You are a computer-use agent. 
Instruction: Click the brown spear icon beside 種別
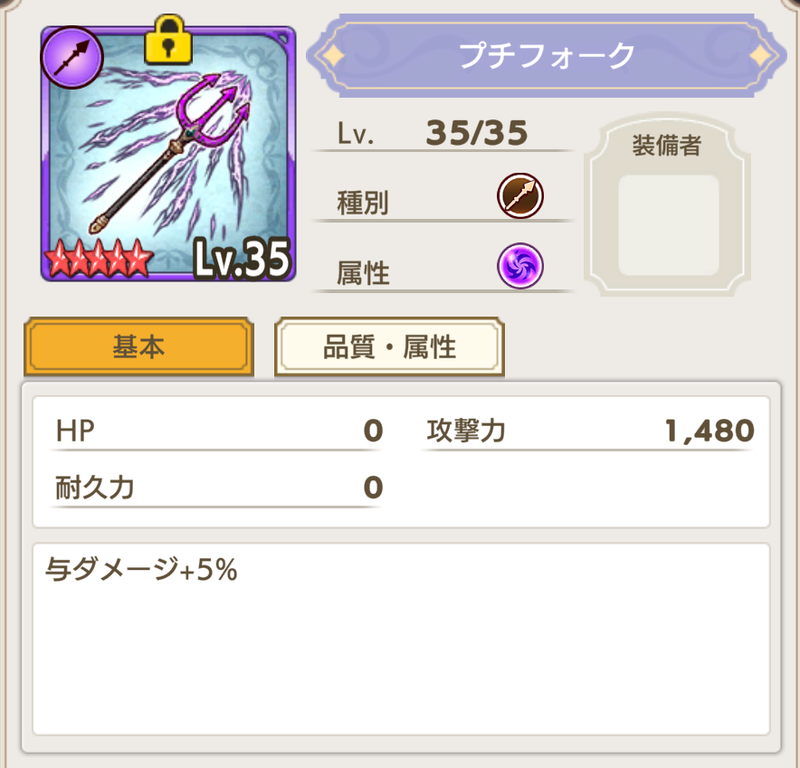[x=520, y=196]
